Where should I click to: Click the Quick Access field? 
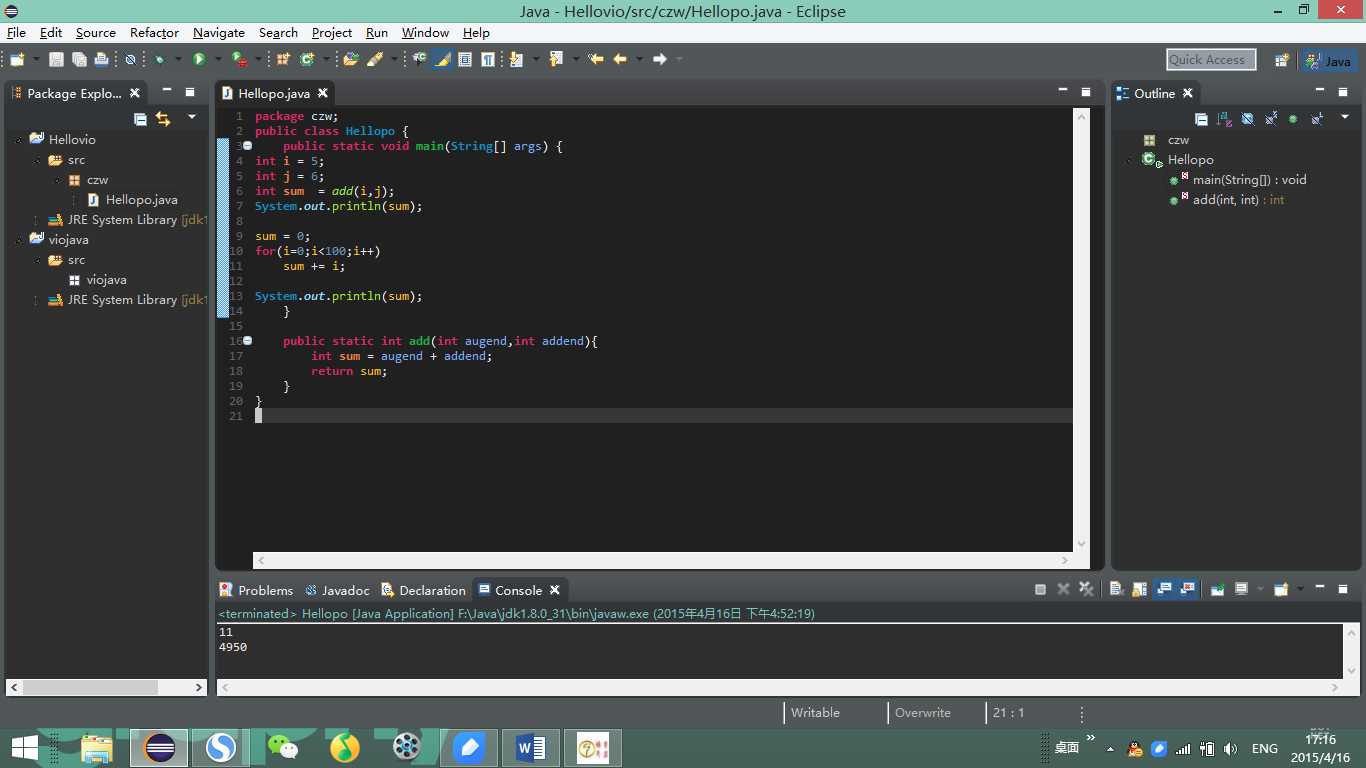pos(1210,60)
